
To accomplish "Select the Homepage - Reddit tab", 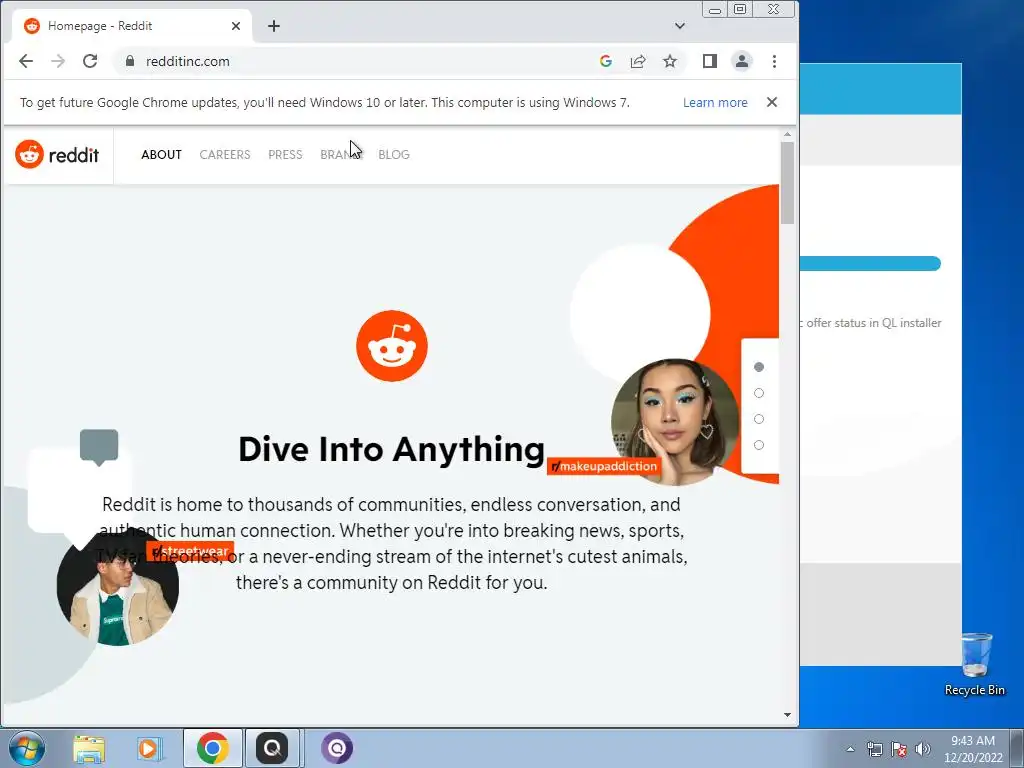I will tap(132, 26).
